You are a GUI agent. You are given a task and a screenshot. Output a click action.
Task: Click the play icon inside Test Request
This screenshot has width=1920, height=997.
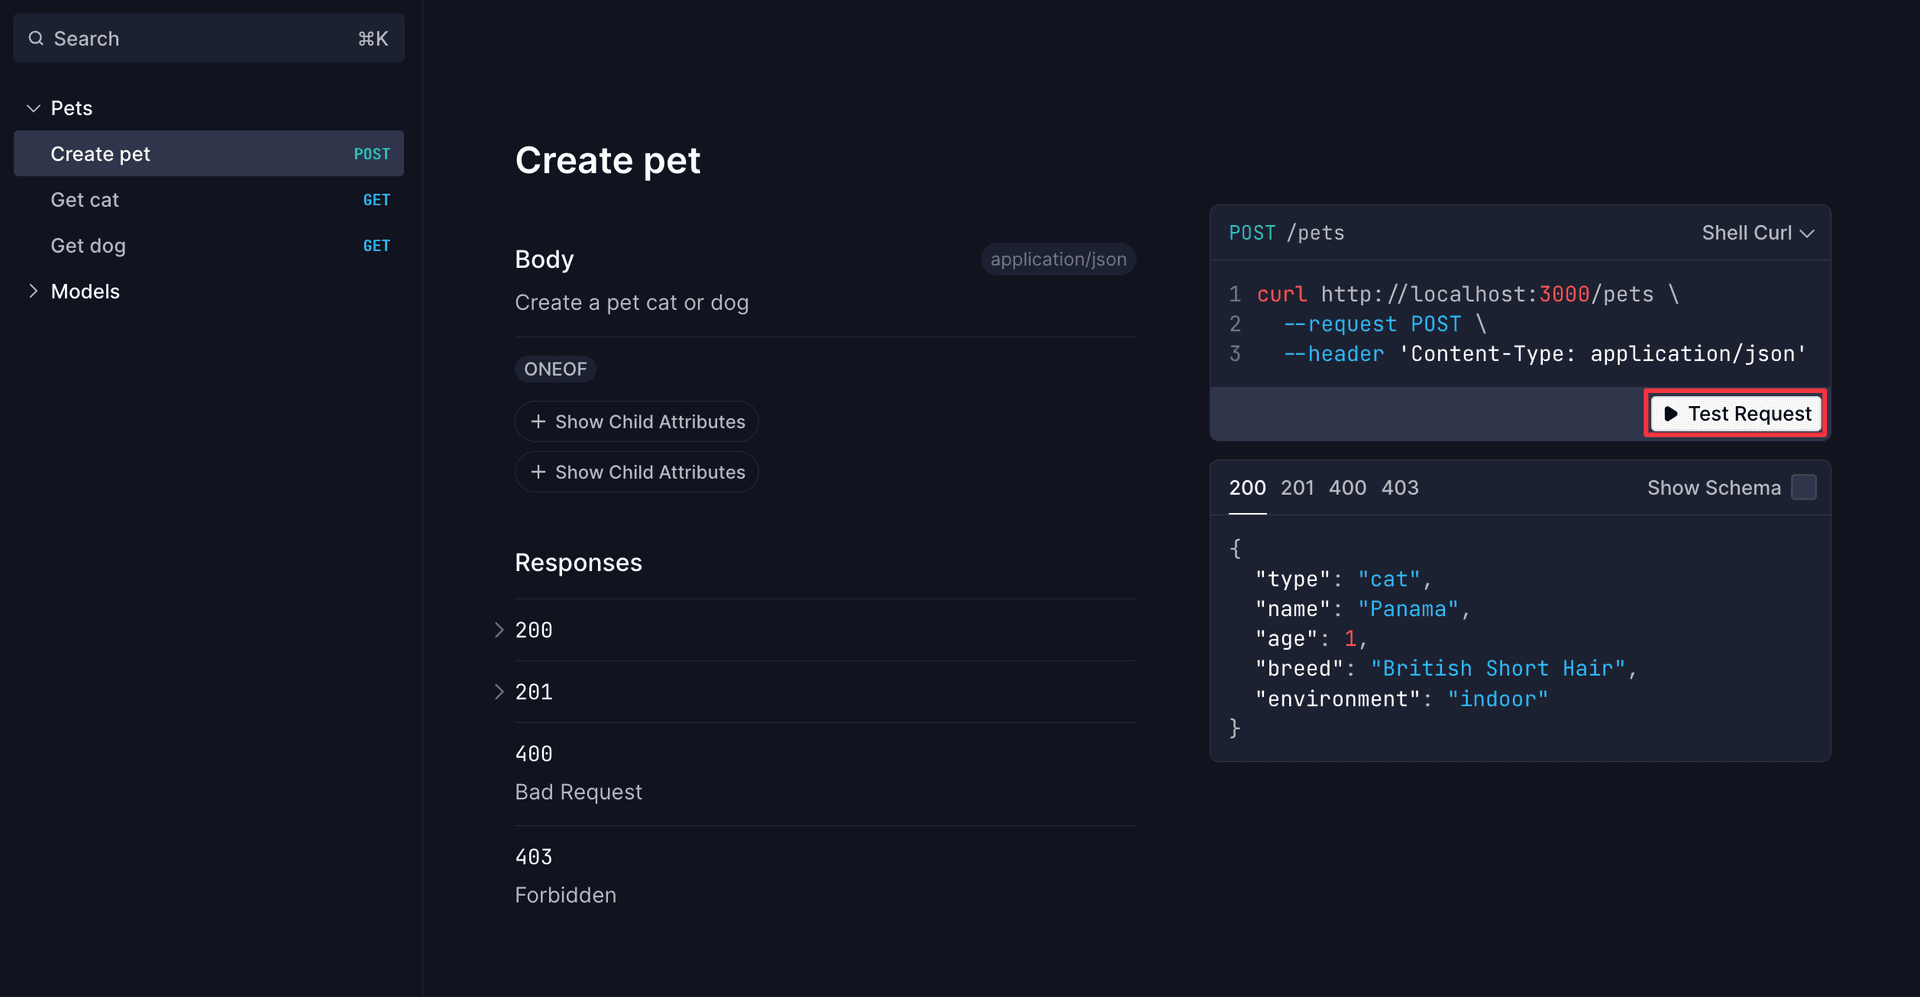pyautogui.click(x=1671, y=413)
